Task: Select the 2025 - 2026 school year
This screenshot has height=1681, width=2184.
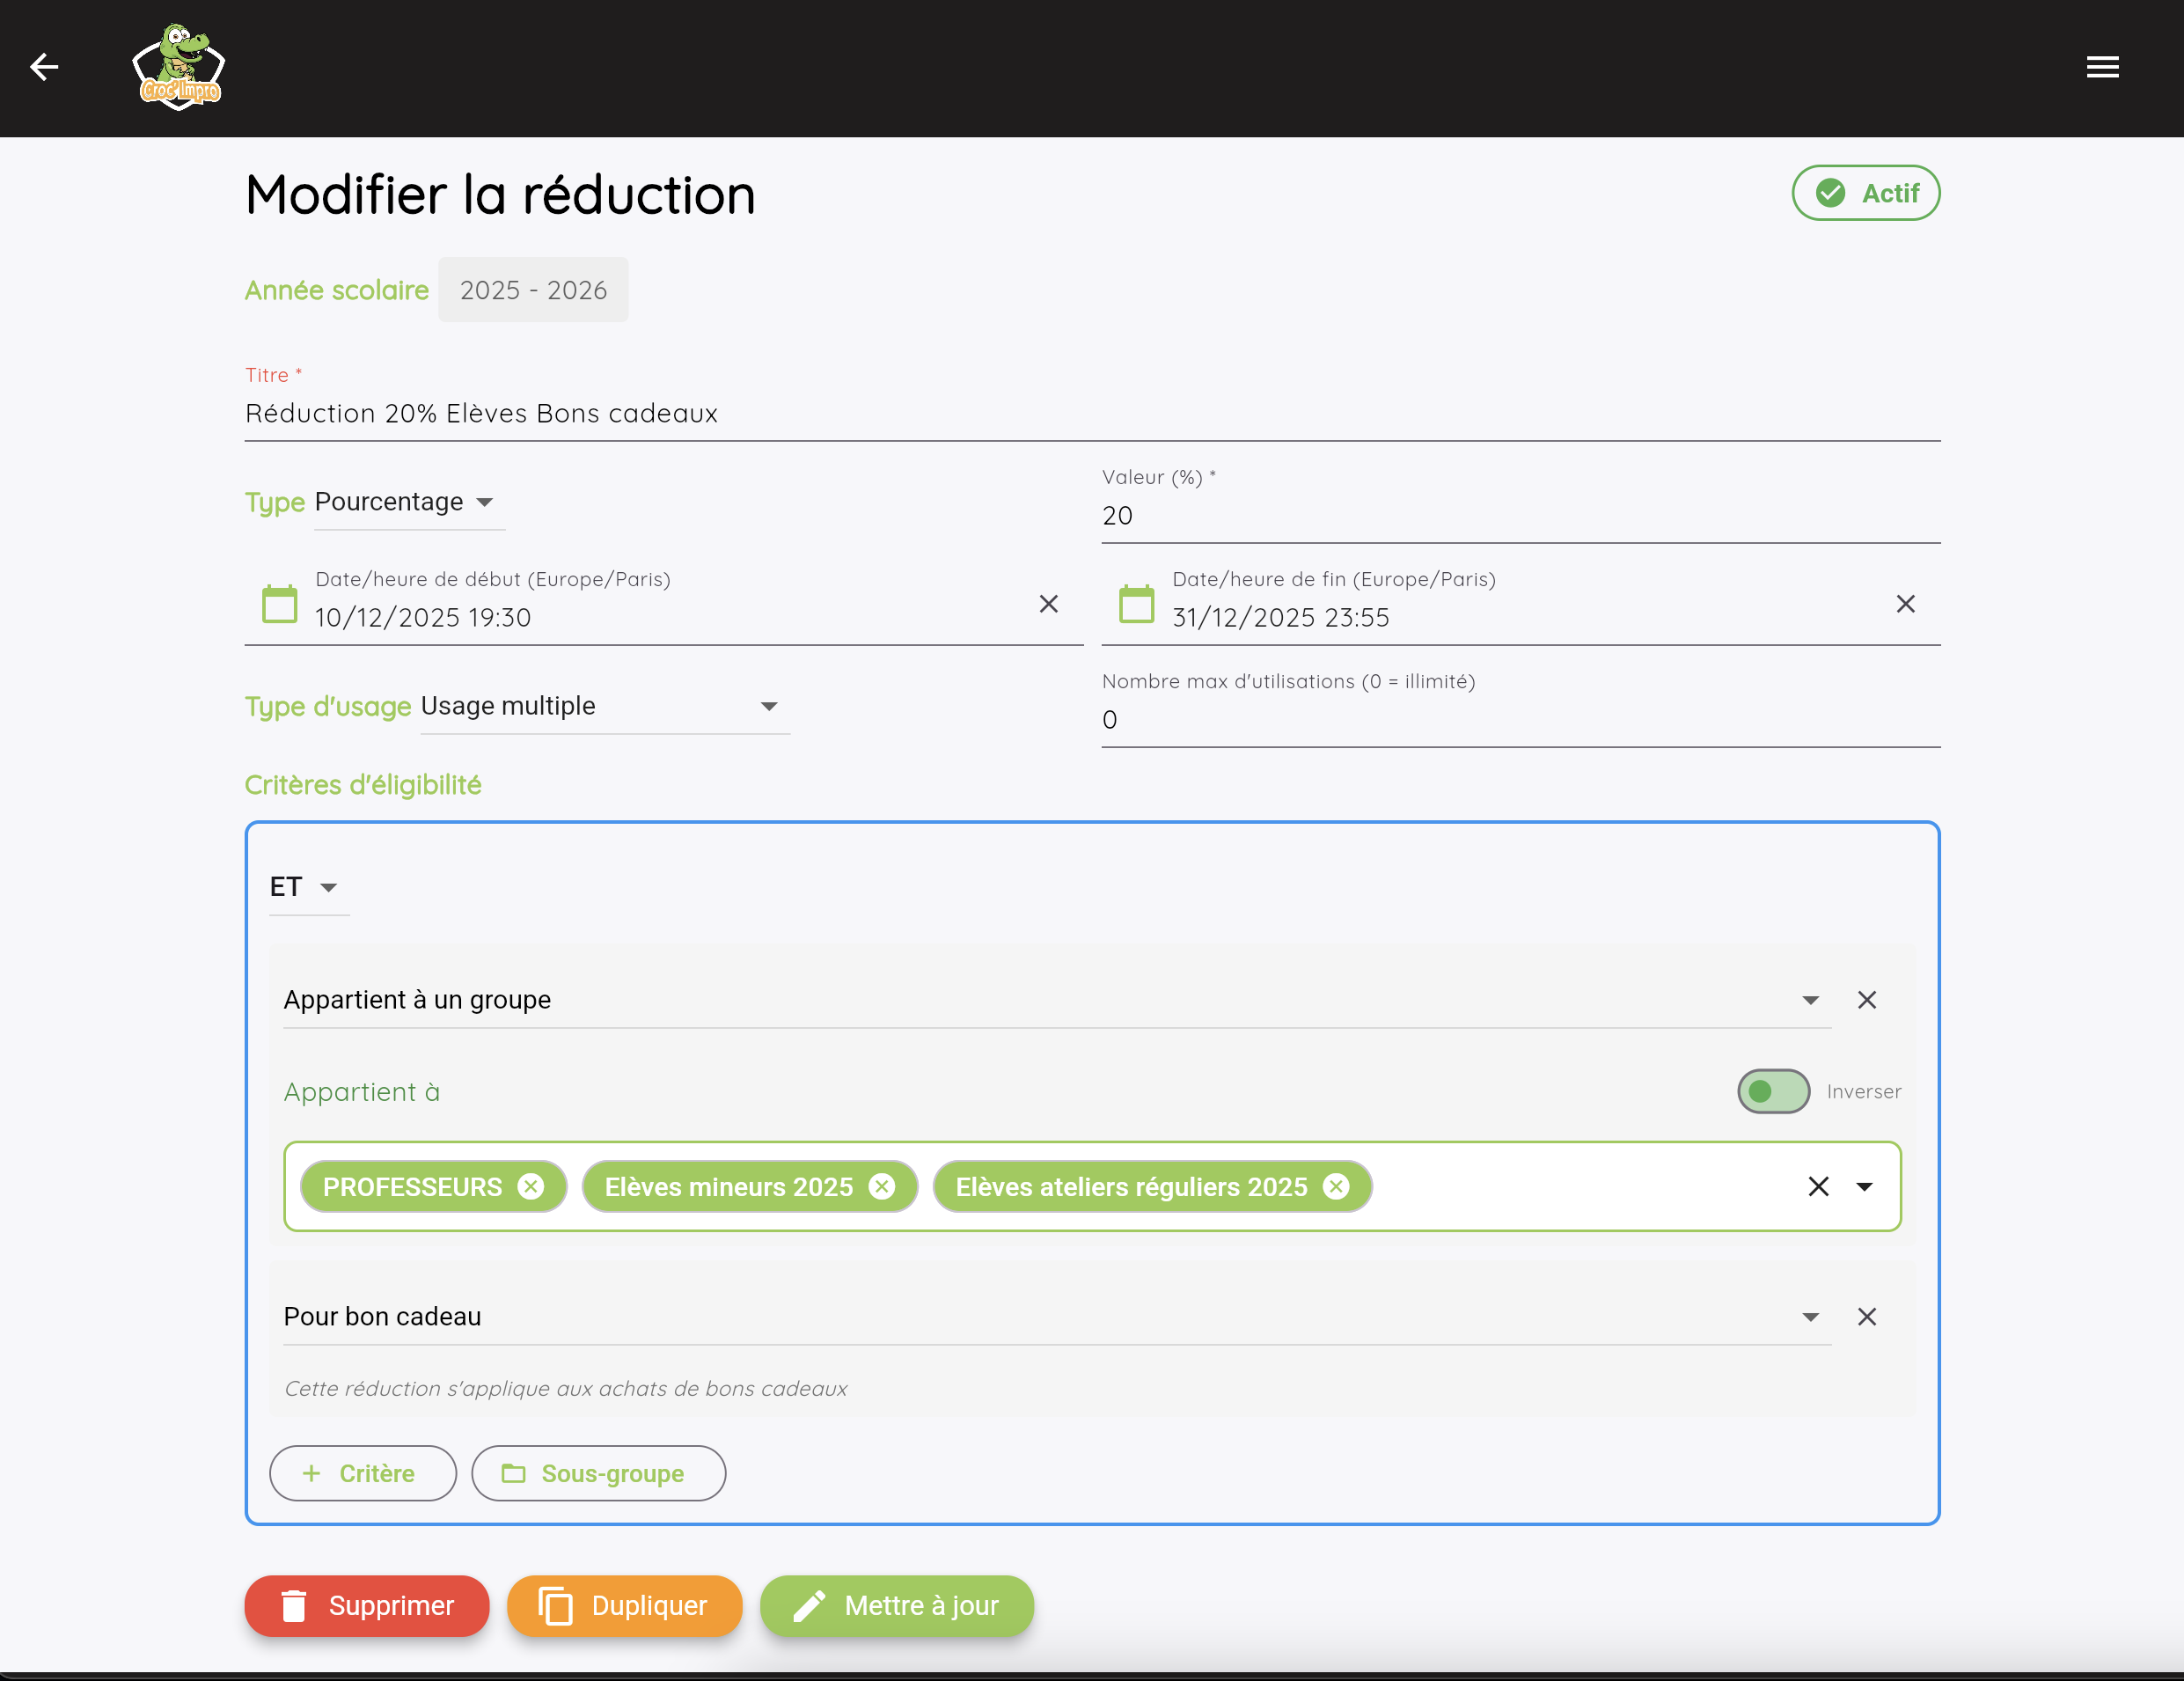Action: point(533,290)
